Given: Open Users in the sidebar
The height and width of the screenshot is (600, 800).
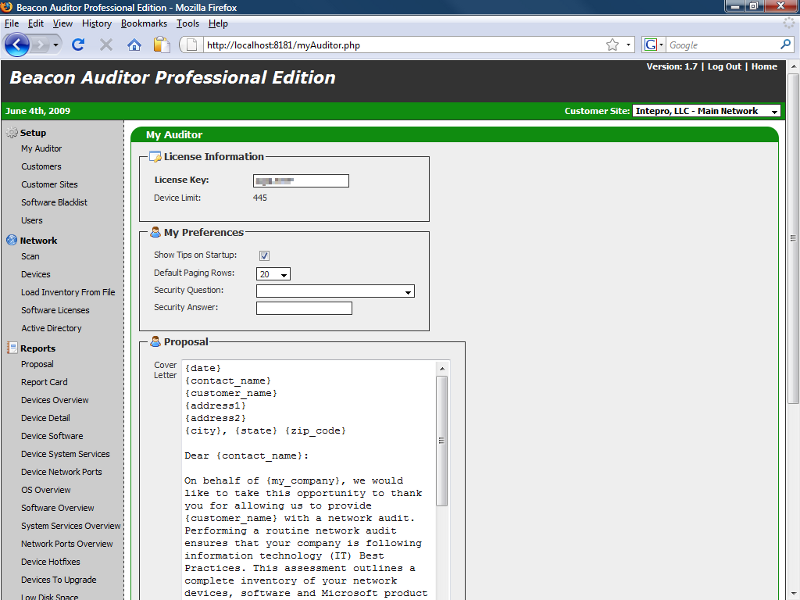Looking at the screenshot, I should (32, 220).
